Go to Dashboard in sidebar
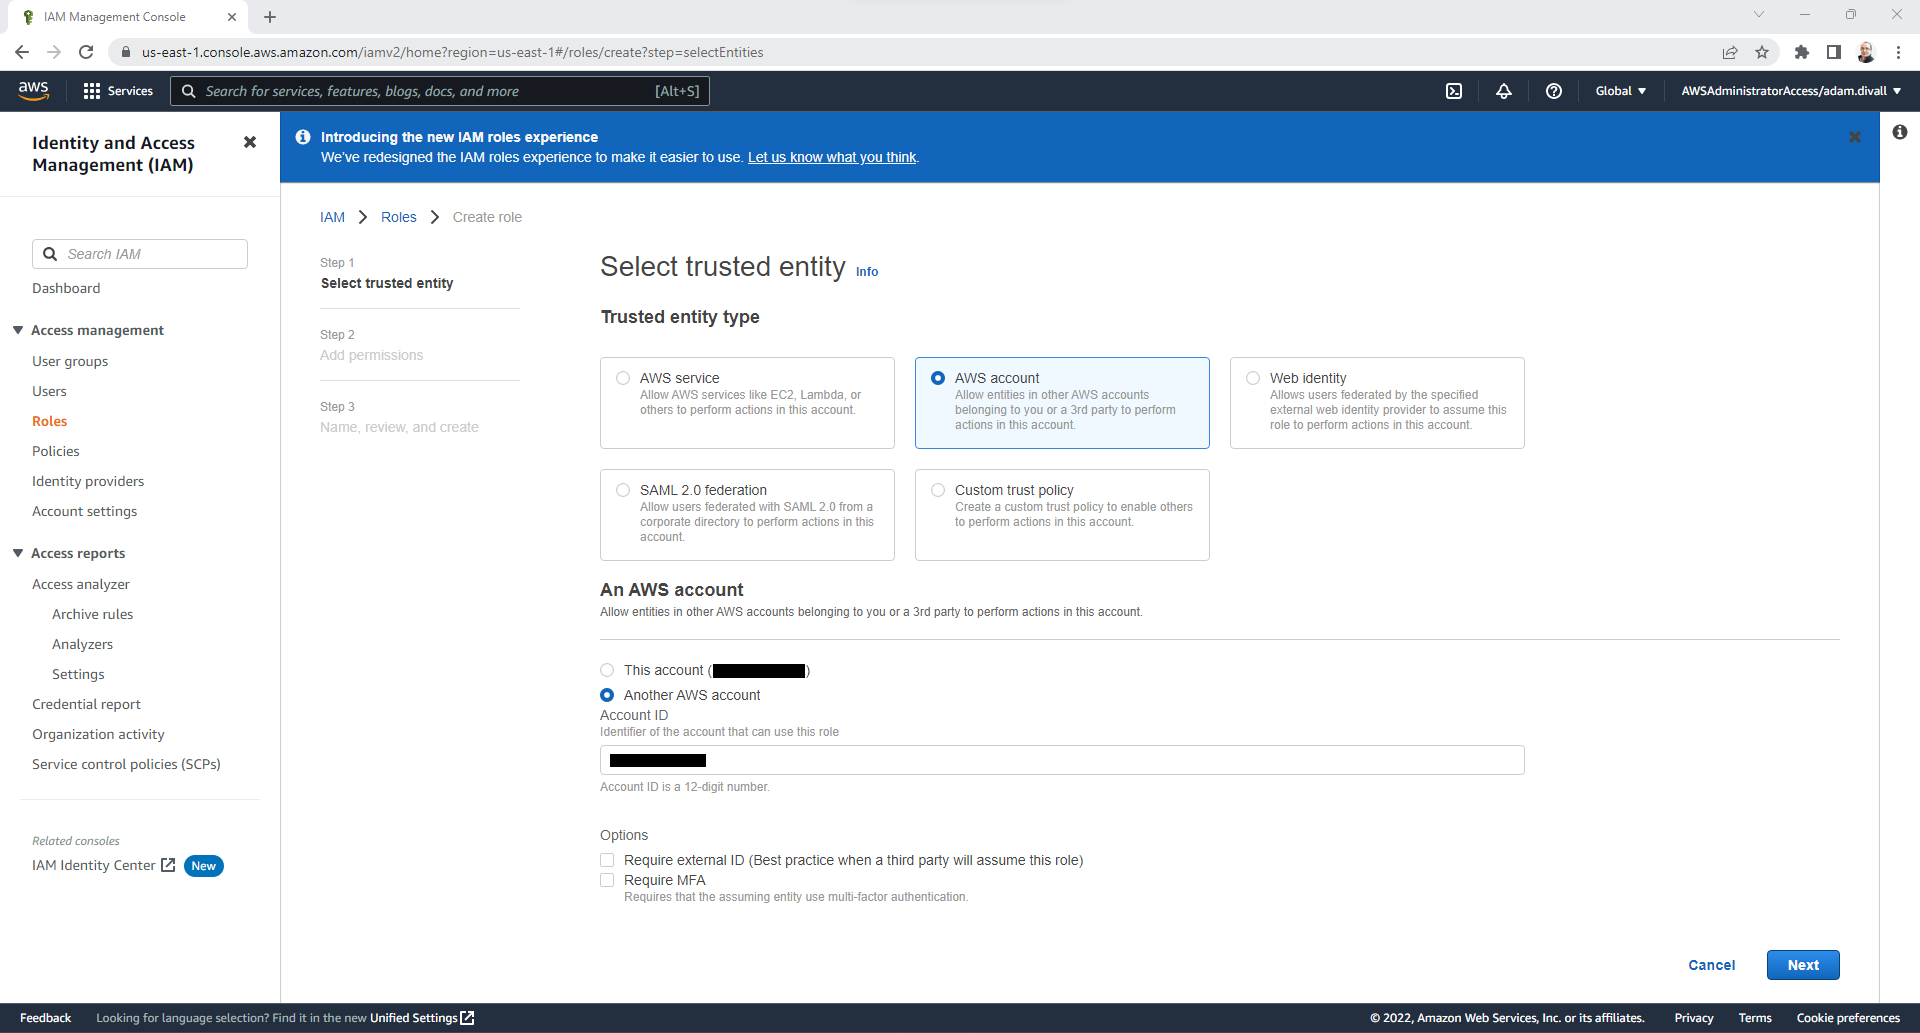Screen dimensions: 1920x1033 click(66, 288)
